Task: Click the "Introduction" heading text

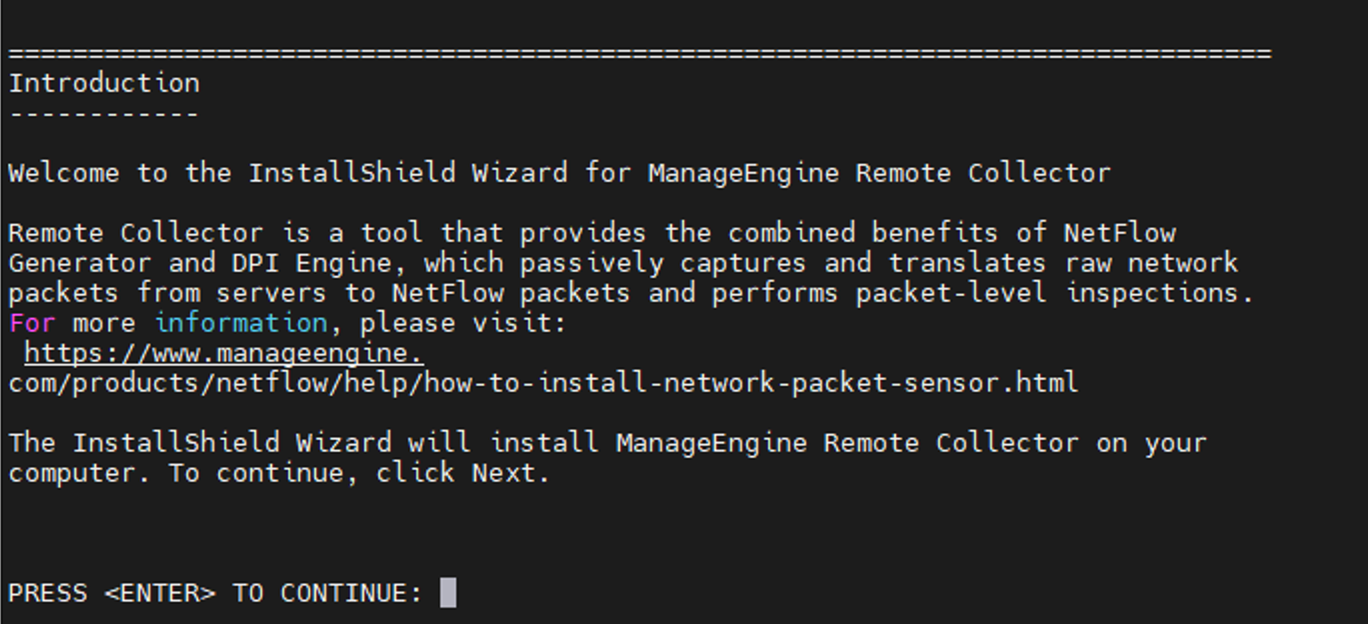Action: (104, 83)
